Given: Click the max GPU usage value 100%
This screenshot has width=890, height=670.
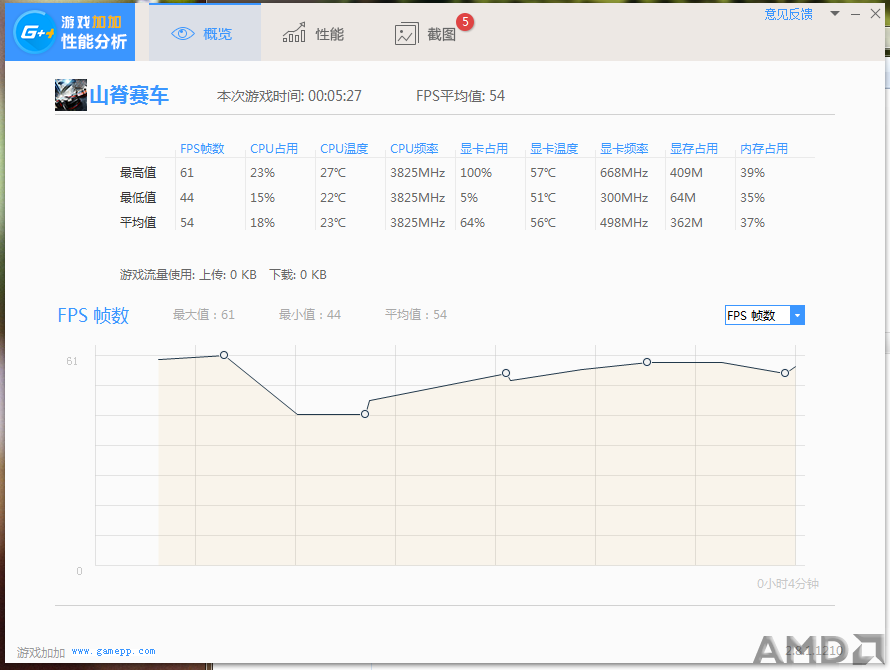Looking at the screenshot, I should 476,173.
